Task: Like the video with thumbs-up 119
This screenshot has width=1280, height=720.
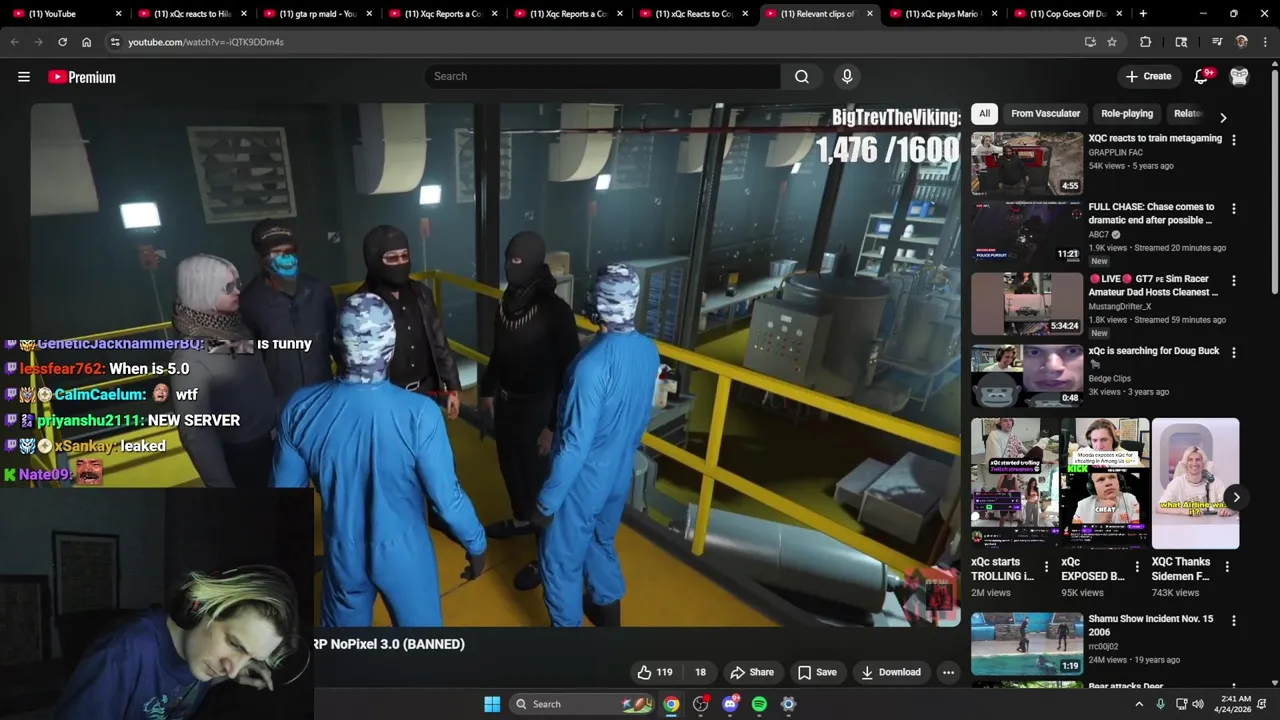Action: pos(655,672)
